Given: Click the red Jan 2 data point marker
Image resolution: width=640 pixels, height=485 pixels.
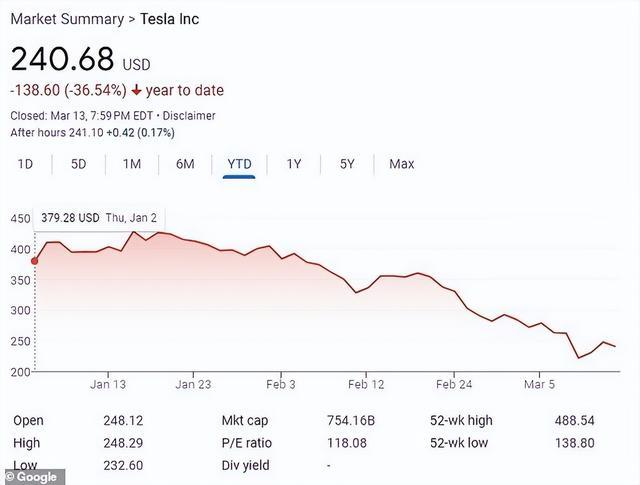Looking at the screenshot, I should coord(35,261).
